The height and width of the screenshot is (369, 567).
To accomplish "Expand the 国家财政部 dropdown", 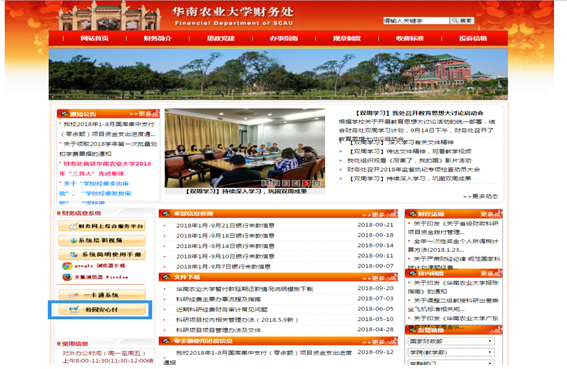I will (451, 341).
